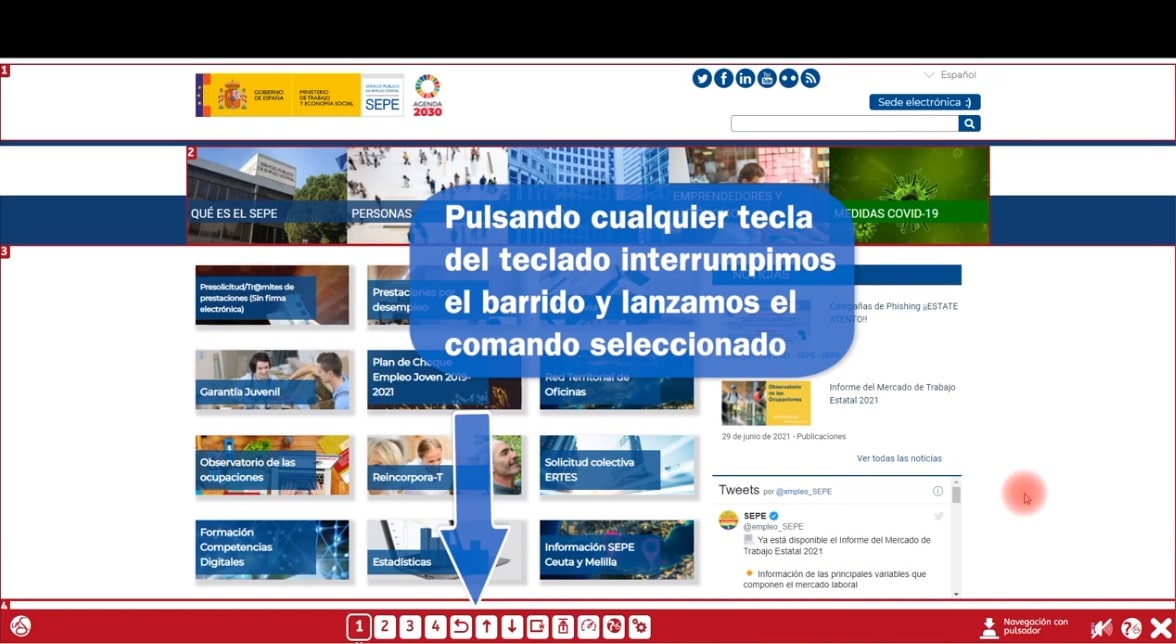Viewport: 1176px width, 644px height.
Task: Click the Twitter bird on SEPE tweet
Action: pos(938,516)
